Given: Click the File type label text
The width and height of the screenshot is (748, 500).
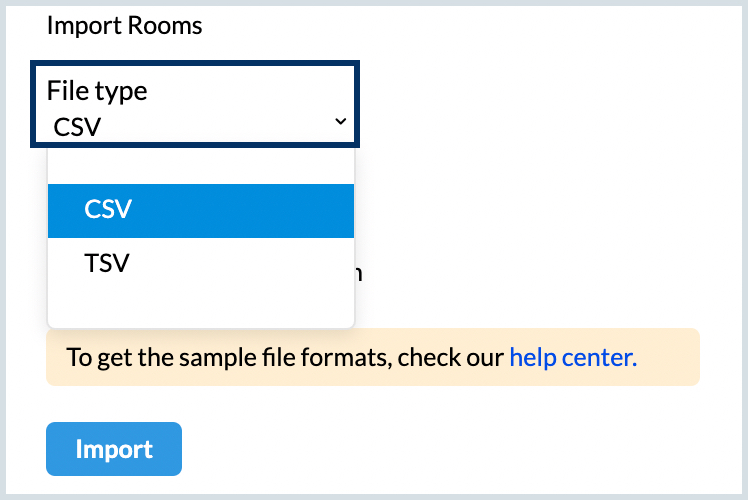Looking at the screenshot, I should pyautogui.click(x=96, y=90).
